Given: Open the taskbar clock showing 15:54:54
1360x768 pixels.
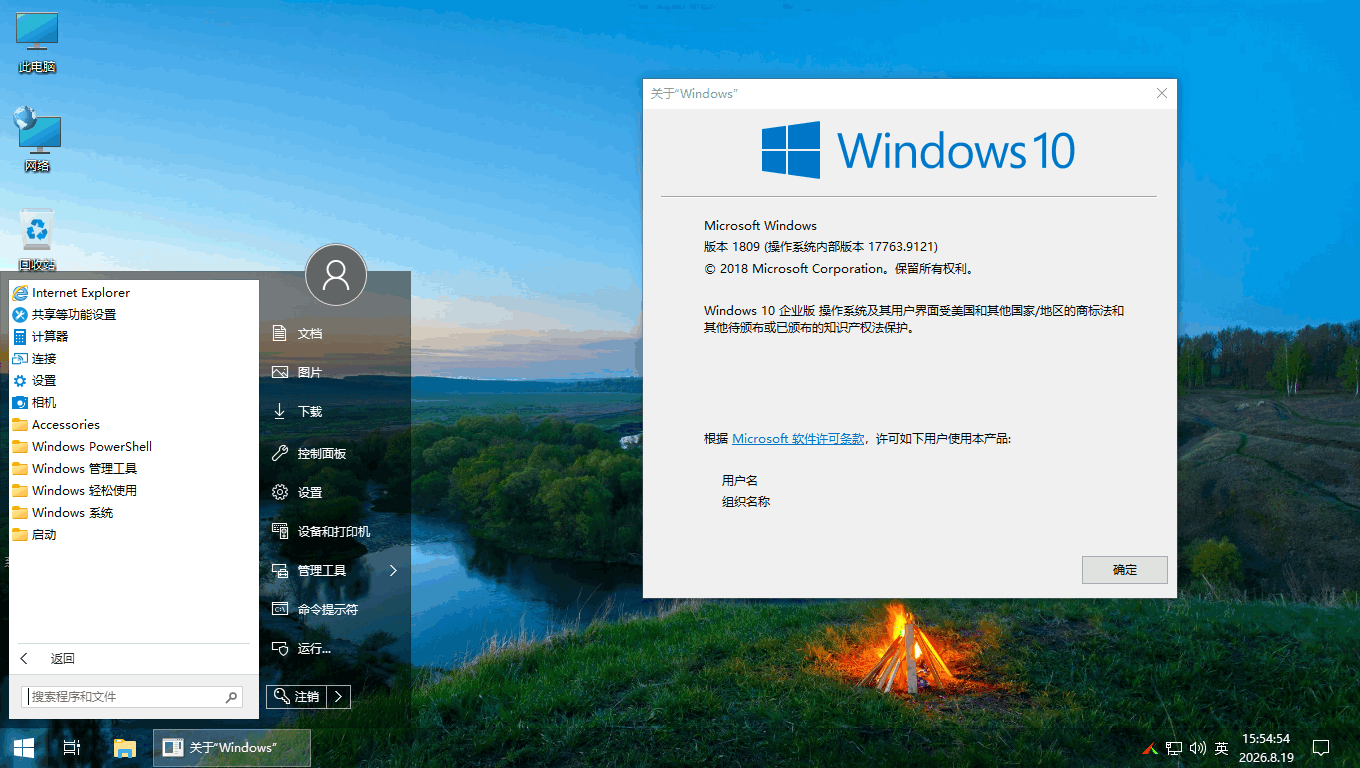Looking at the screenshot, I should [x=1266, y=747].
